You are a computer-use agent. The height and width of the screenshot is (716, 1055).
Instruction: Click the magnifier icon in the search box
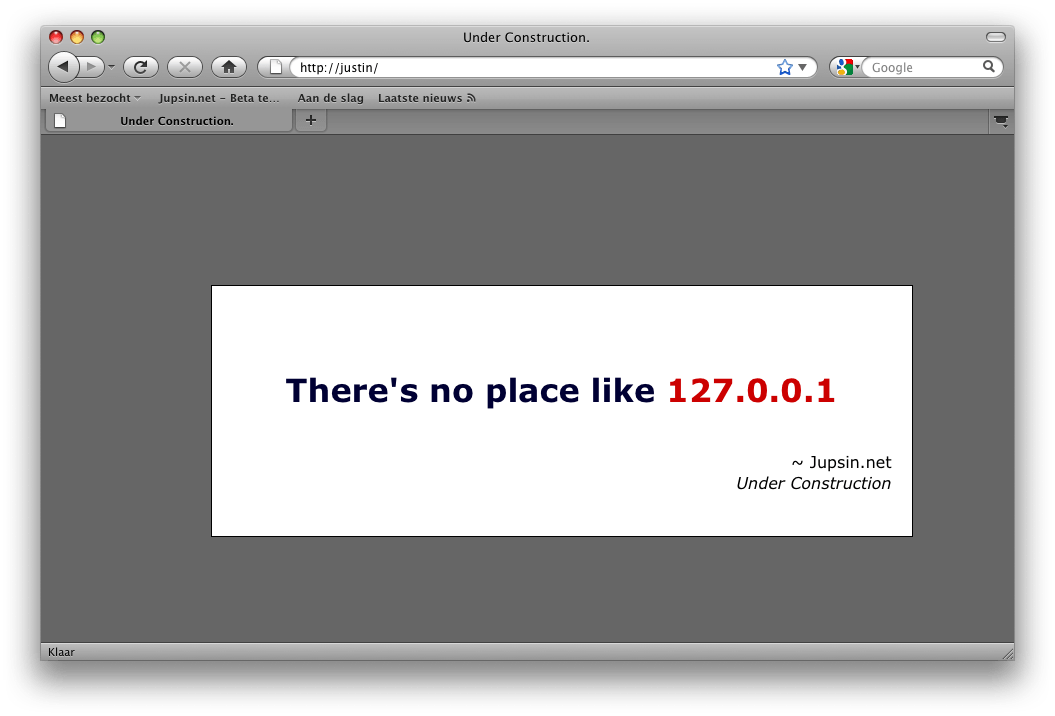point(989,67)
